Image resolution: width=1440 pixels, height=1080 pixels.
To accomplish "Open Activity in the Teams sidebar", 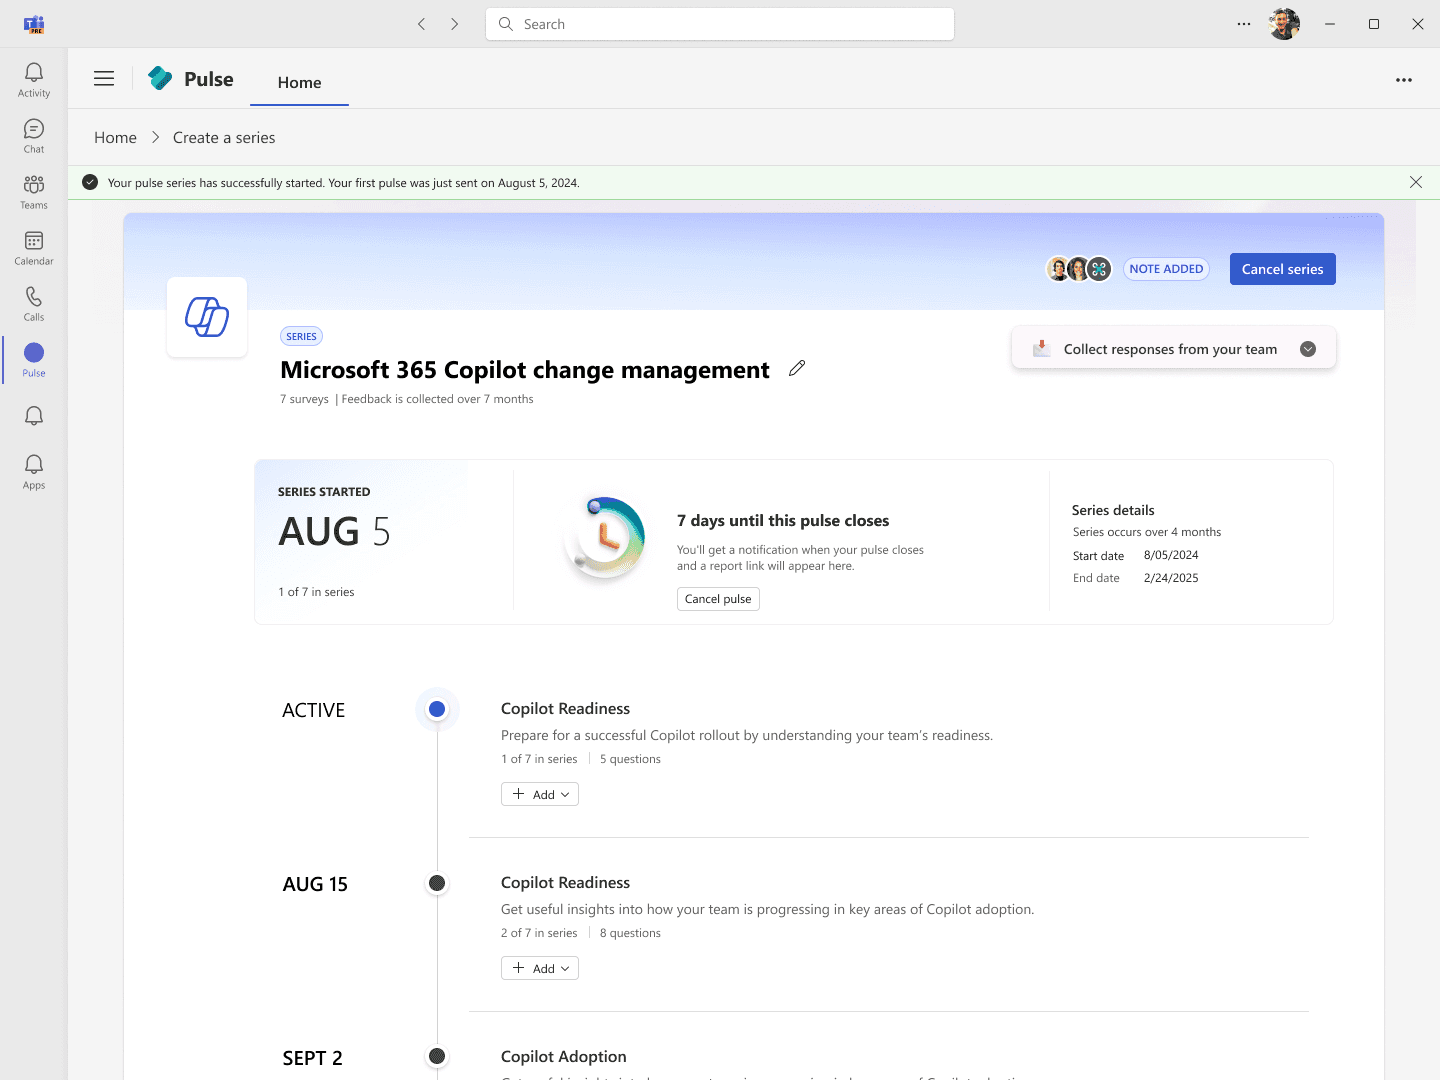I will tap(34, 80).
